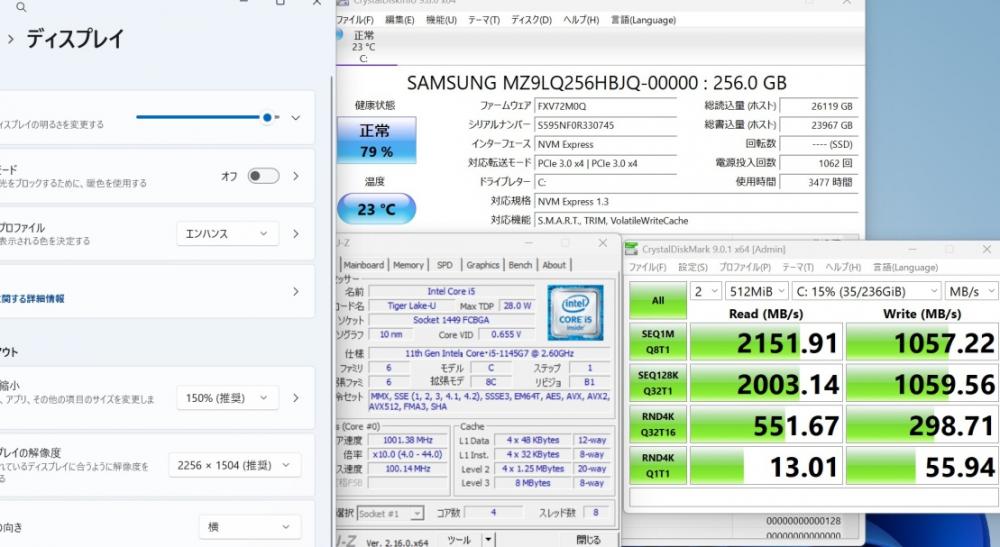This screenshot has width=1000, height=547.
Task: Click the breadcrumb chevron before ディスプレイ
Action: [x=10, y=40]
